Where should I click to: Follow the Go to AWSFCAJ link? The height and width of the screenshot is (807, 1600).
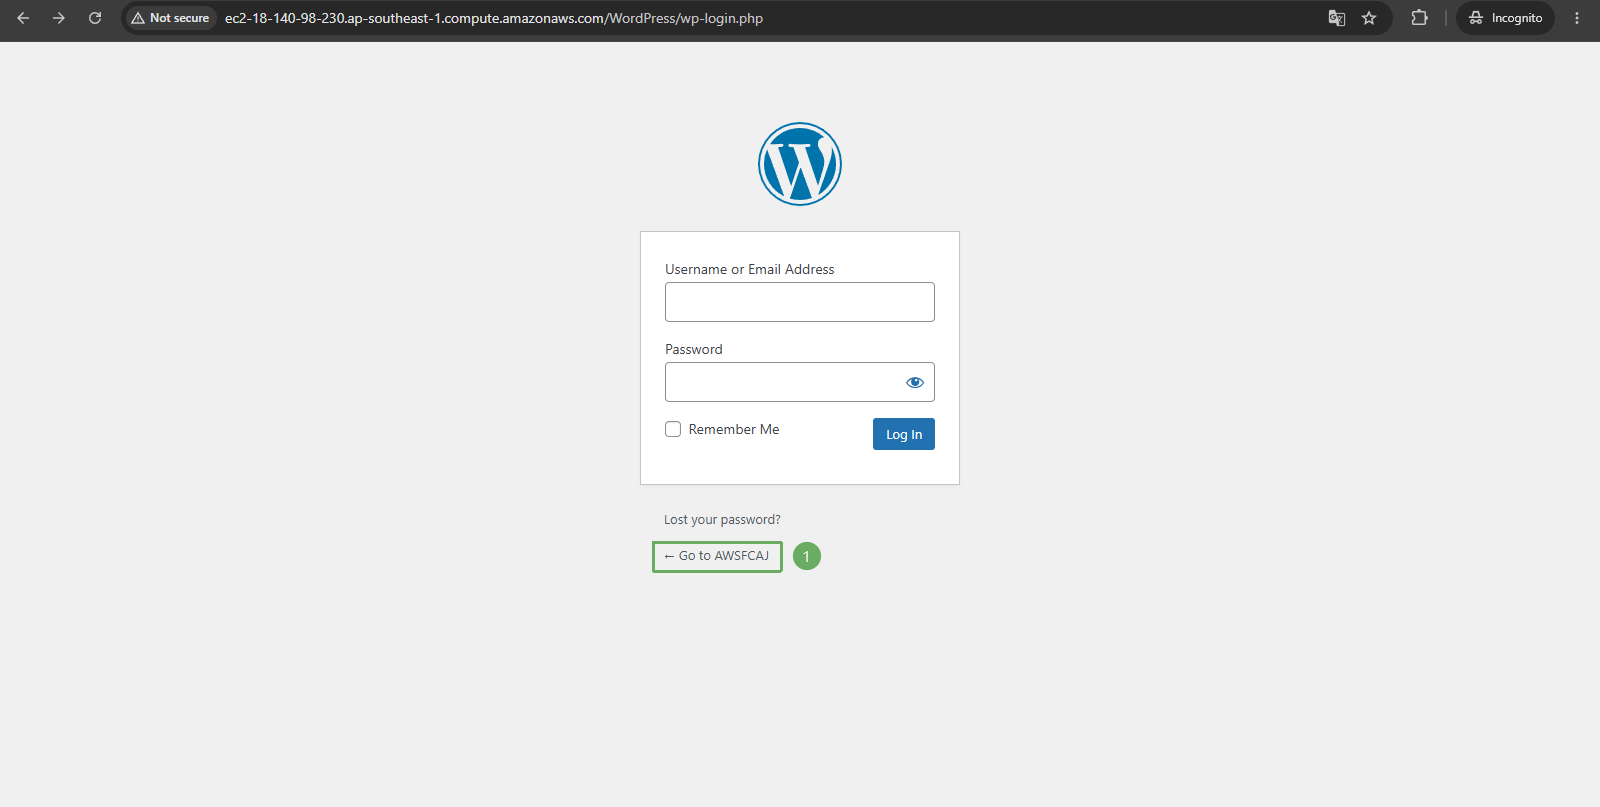point(717,556)
